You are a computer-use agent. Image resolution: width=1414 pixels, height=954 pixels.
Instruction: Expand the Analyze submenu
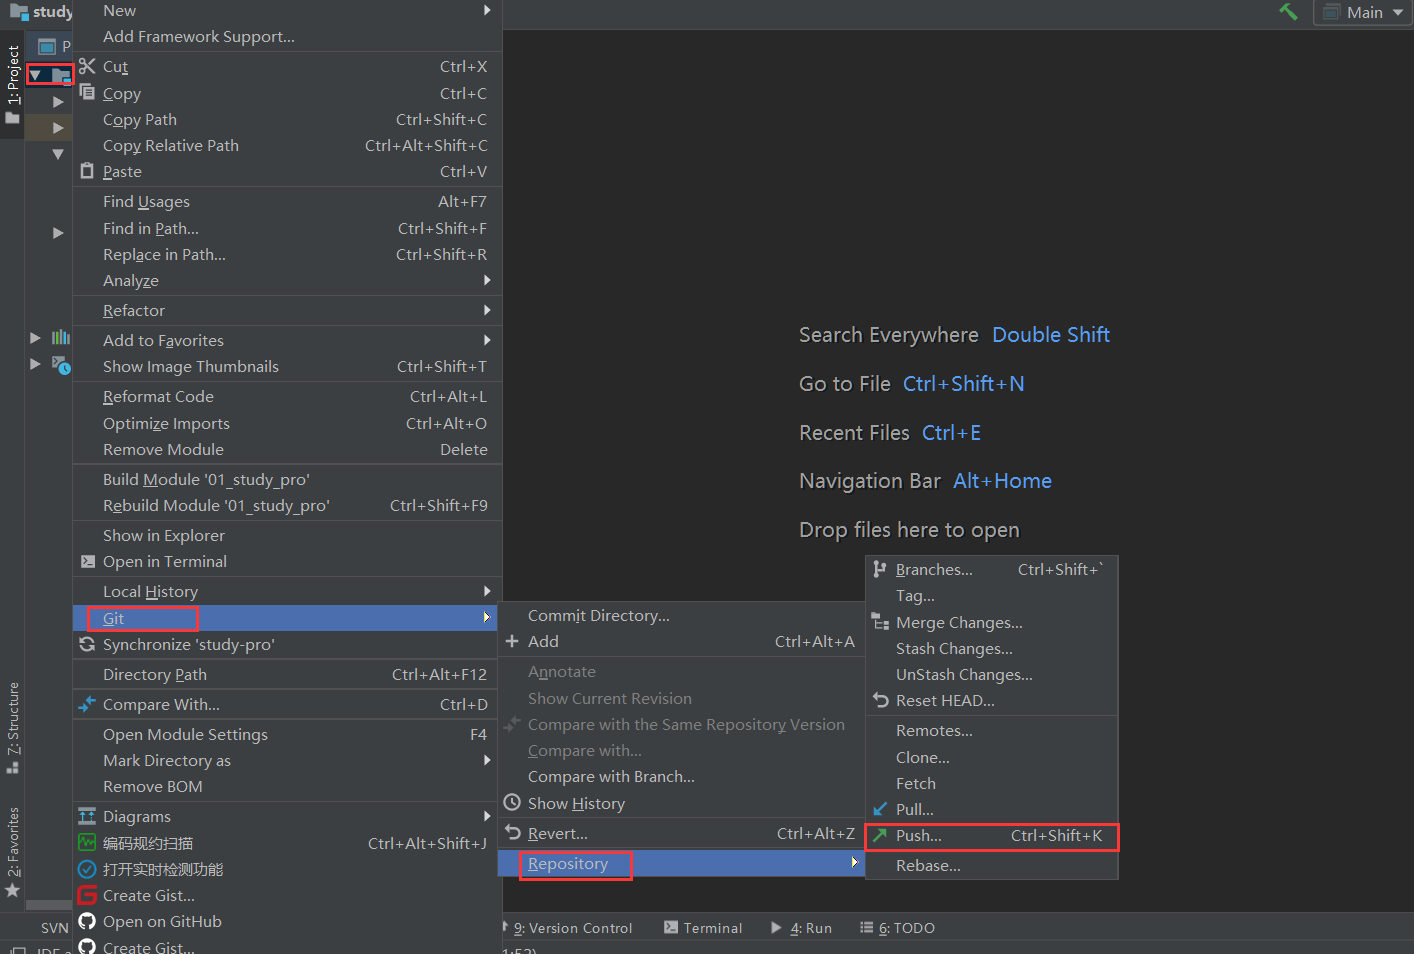click(287, 280)
